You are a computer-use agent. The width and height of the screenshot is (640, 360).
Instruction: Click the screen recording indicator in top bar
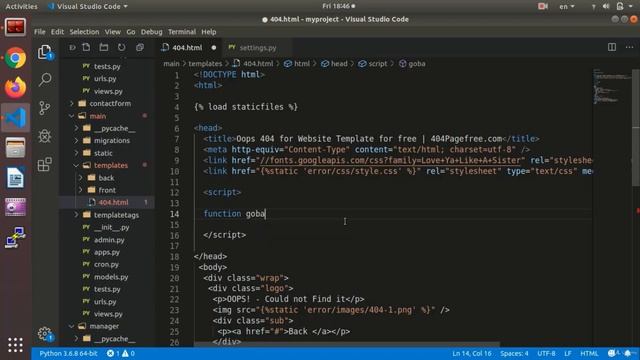[542, 7]
